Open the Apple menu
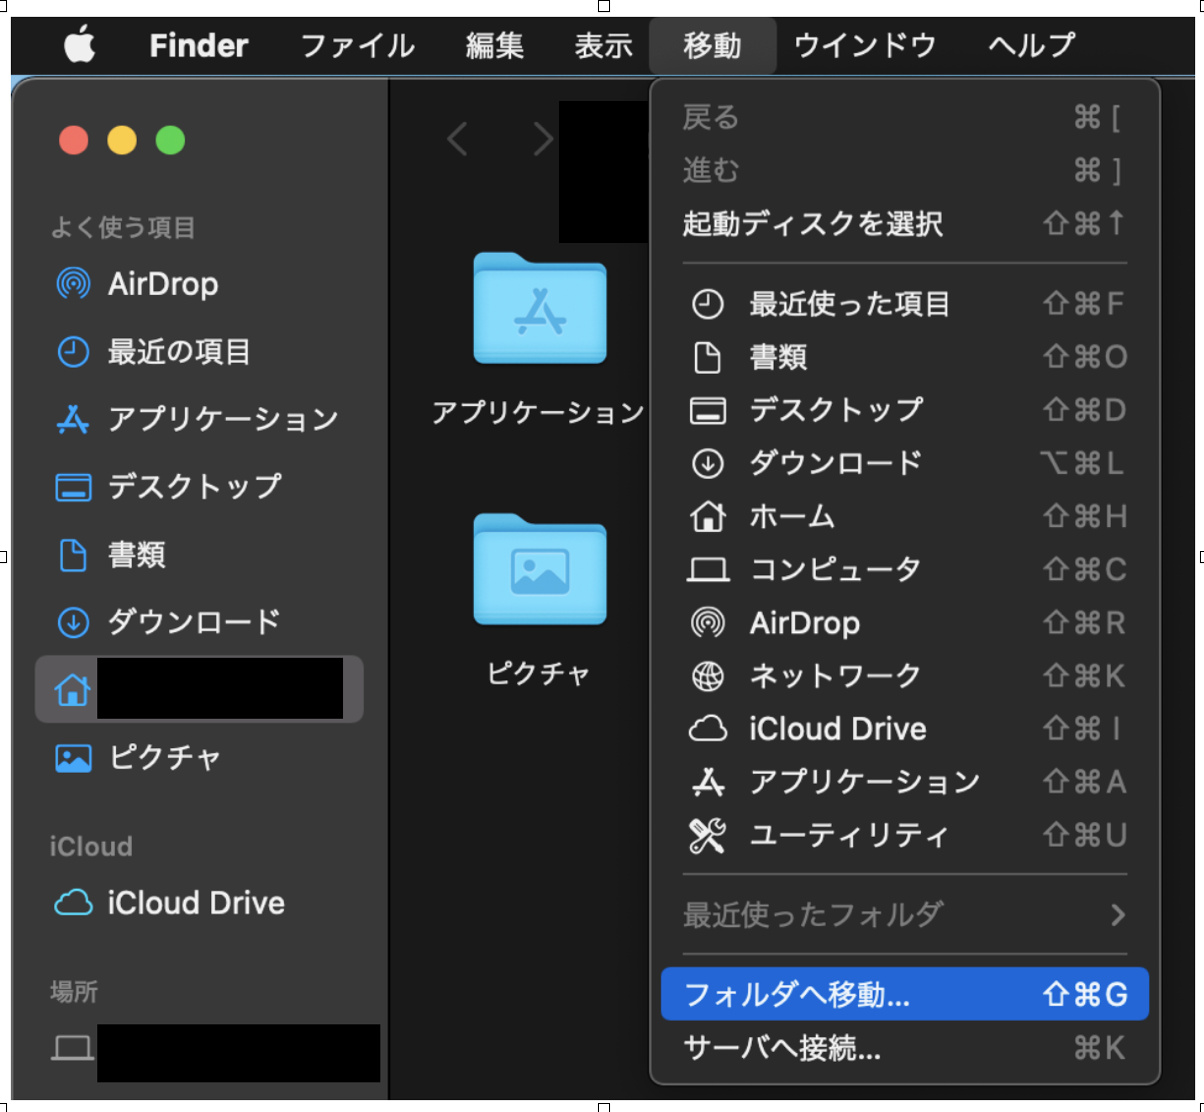Screen dimensions: 1204x1112 (x=80, y=46)
